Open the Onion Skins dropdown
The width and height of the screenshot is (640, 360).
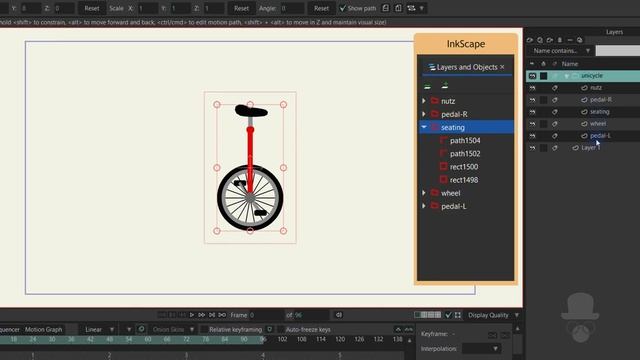pos(173,329)
